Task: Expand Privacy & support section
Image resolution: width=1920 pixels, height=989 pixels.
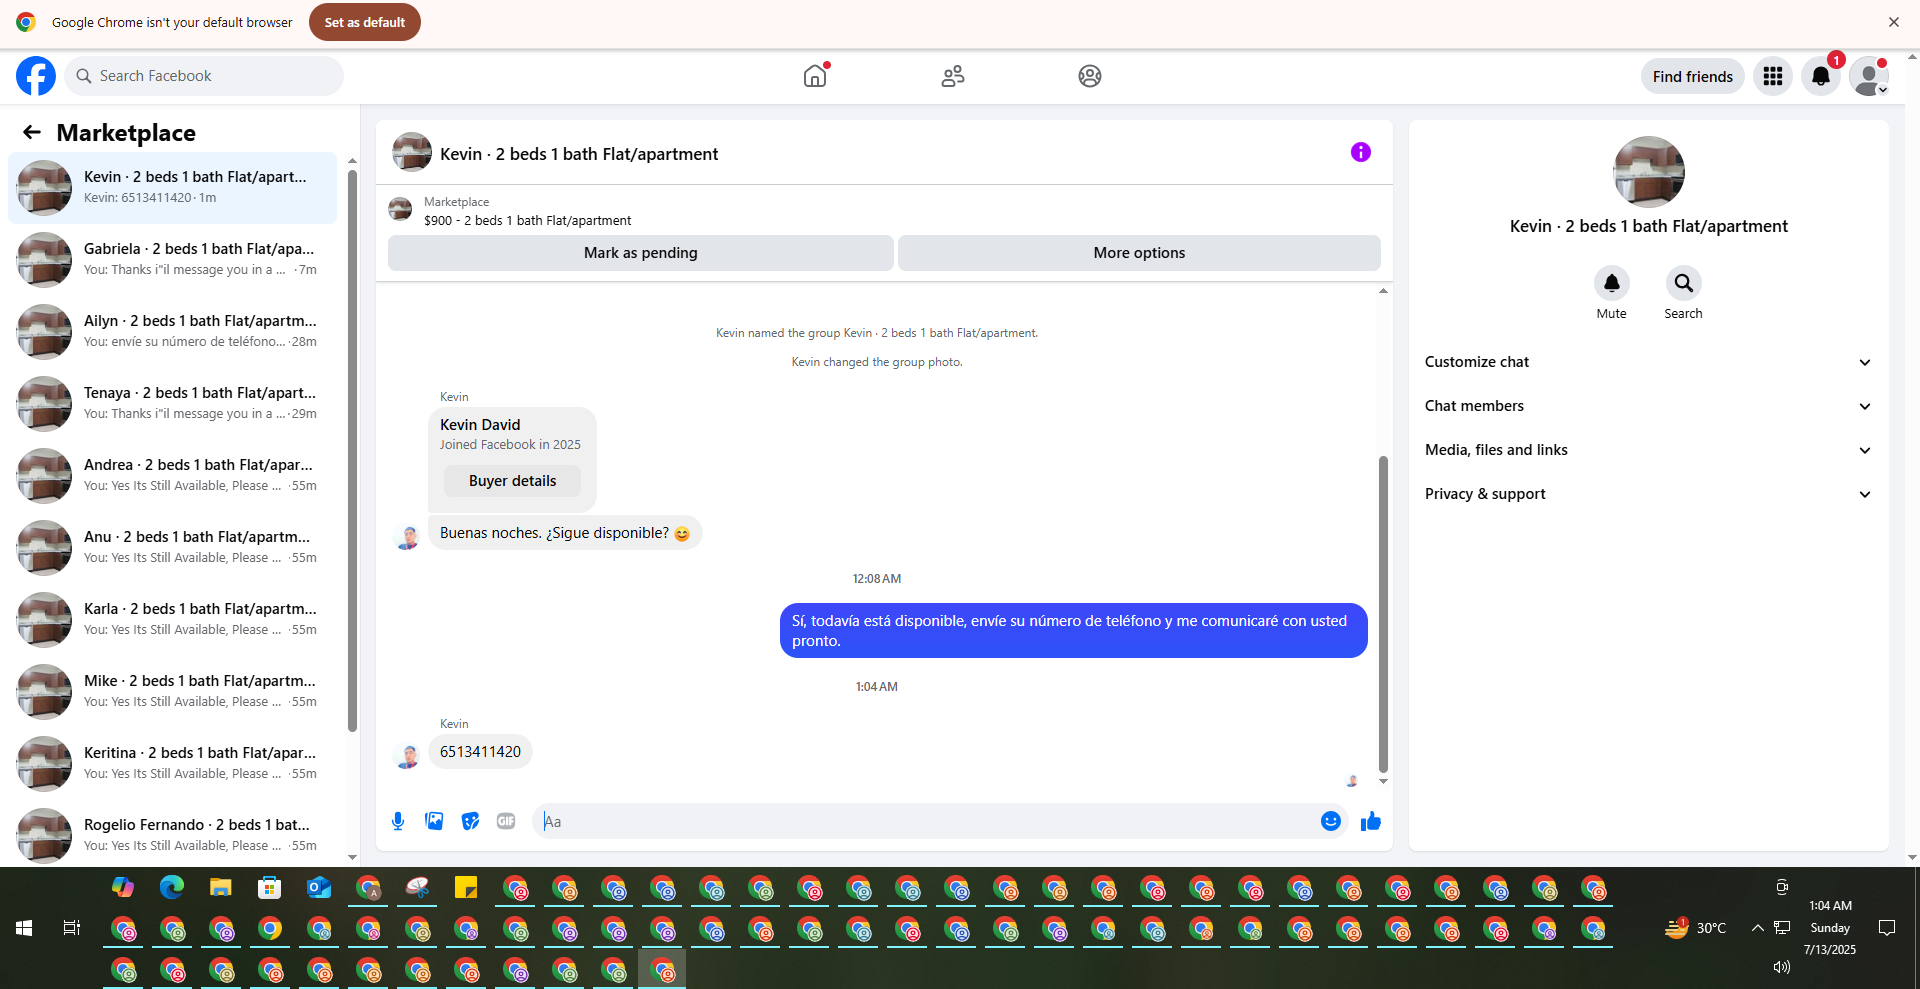Action: 1648,494
